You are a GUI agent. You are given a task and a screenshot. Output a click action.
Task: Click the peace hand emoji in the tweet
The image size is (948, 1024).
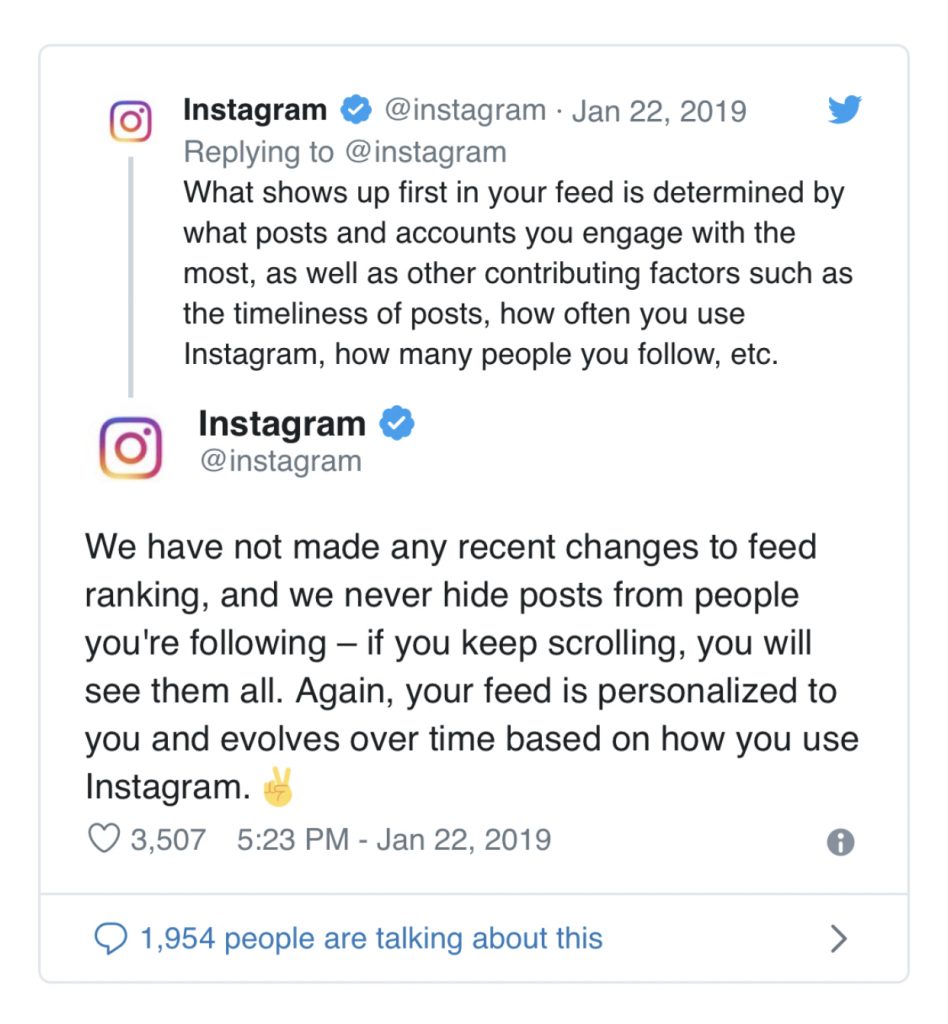pos(278,786)
